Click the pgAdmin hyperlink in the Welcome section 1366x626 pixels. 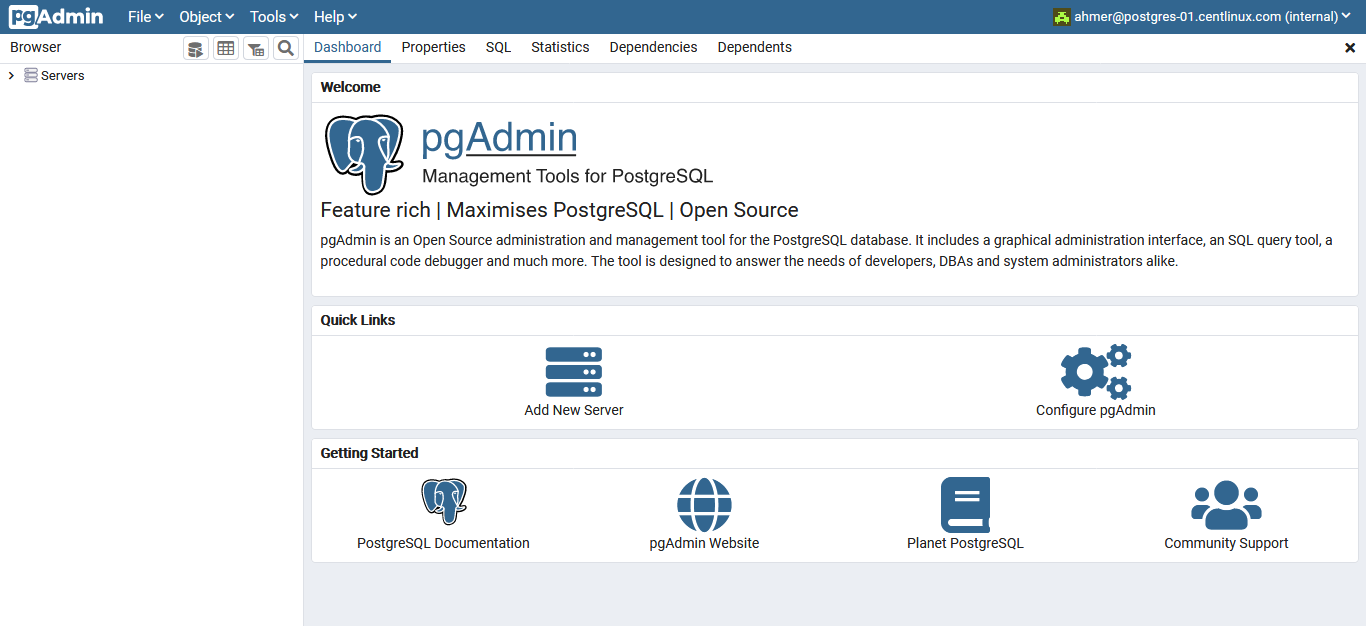[499, 137]
